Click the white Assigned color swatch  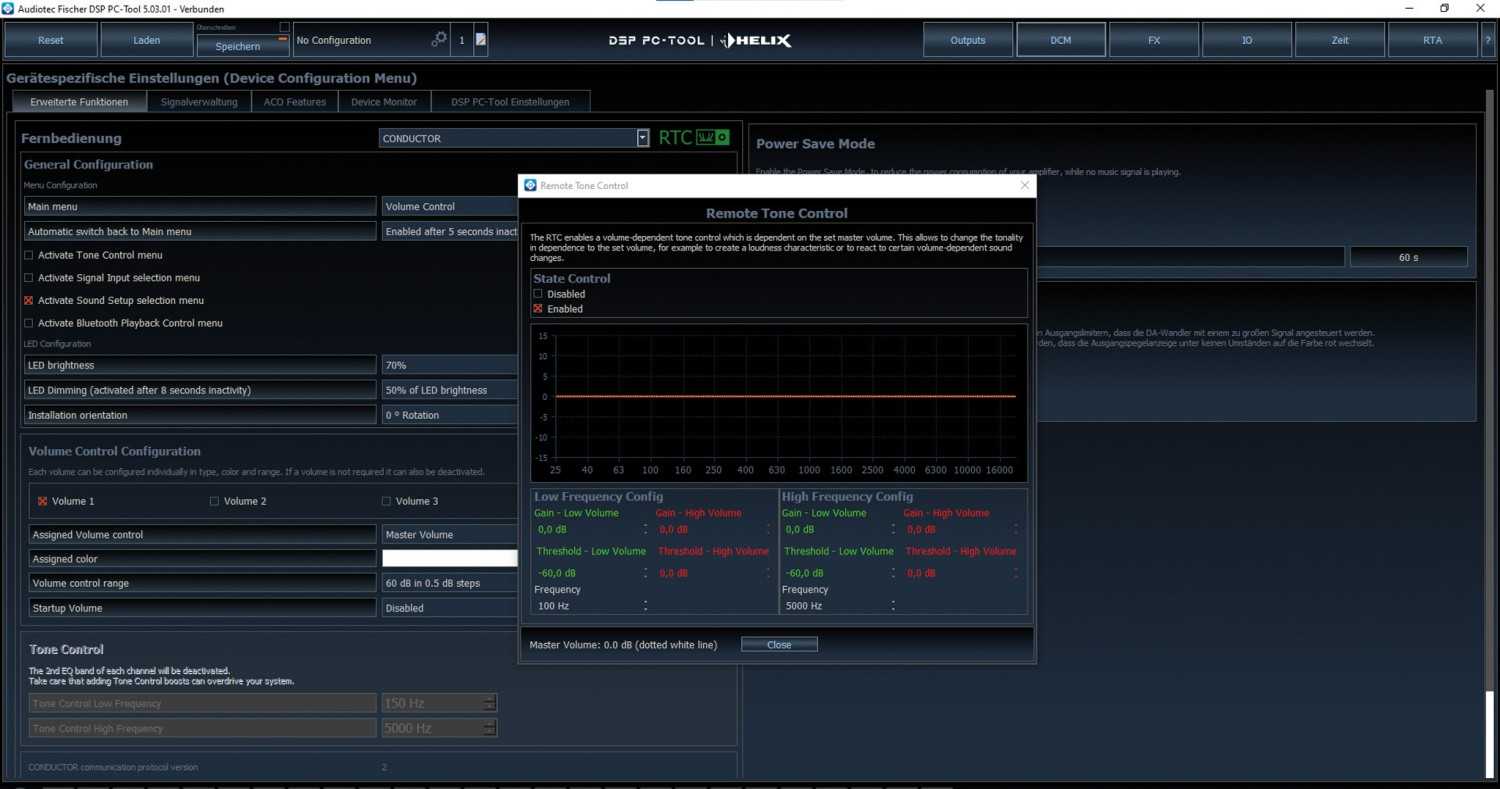(x=450, y=559)
